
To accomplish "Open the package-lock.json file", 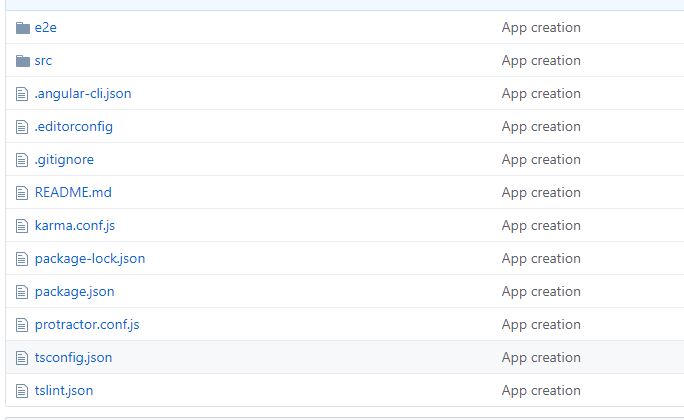I will (90, 259).
